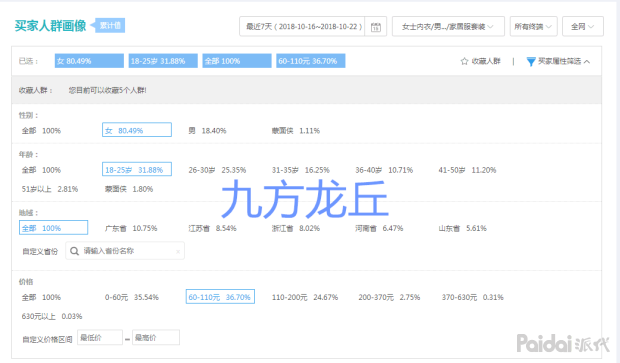Click 收藏人群 link with star
Screen dimensions: 620x363
pos(481,61)
